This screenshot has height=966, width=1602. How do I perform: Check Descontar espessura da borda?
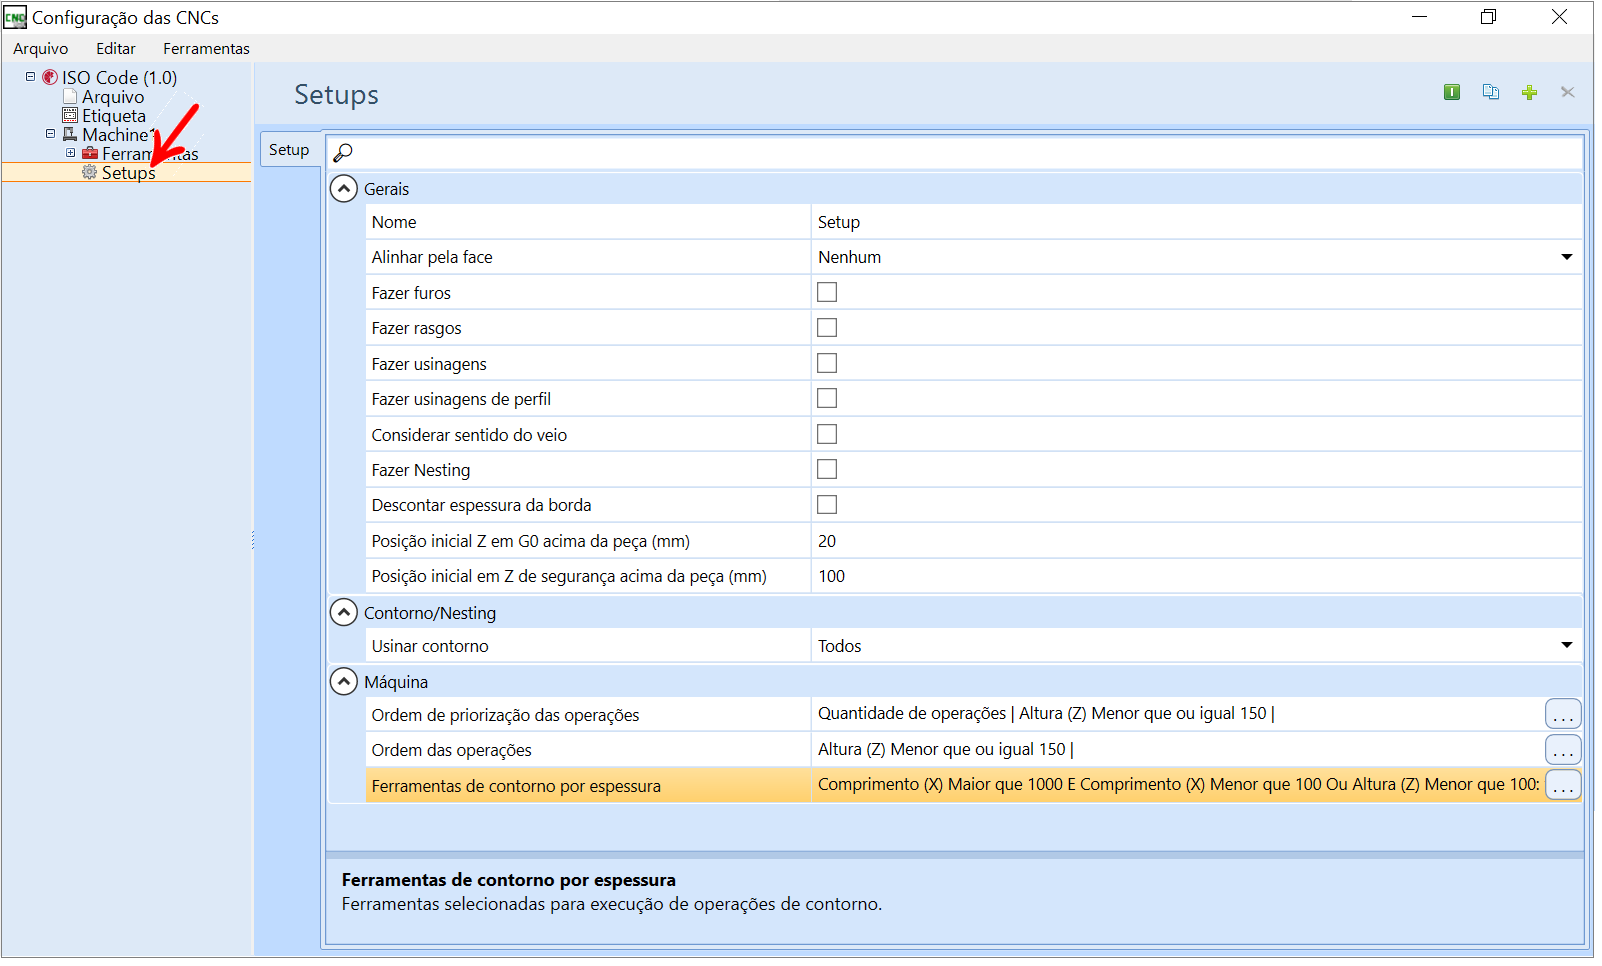pos(827,505)
